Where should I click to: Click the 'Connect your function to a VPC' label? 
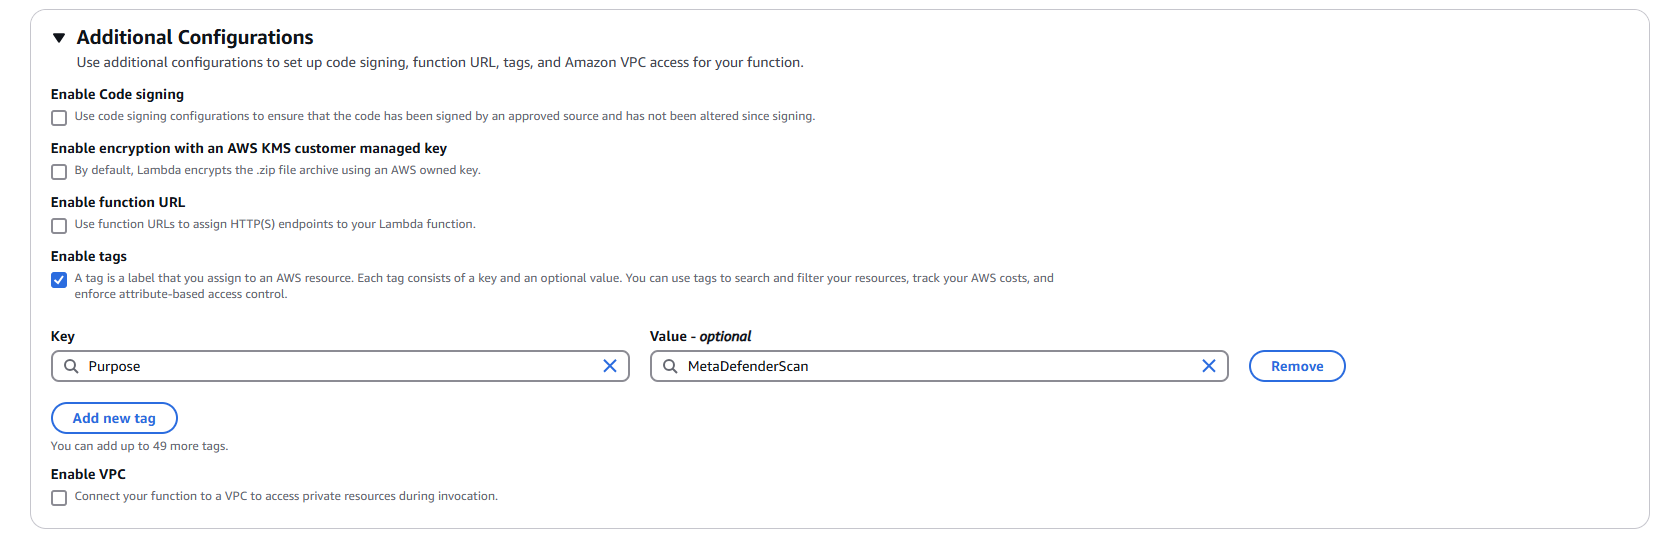pyautogui.click(x=286, y=496)
